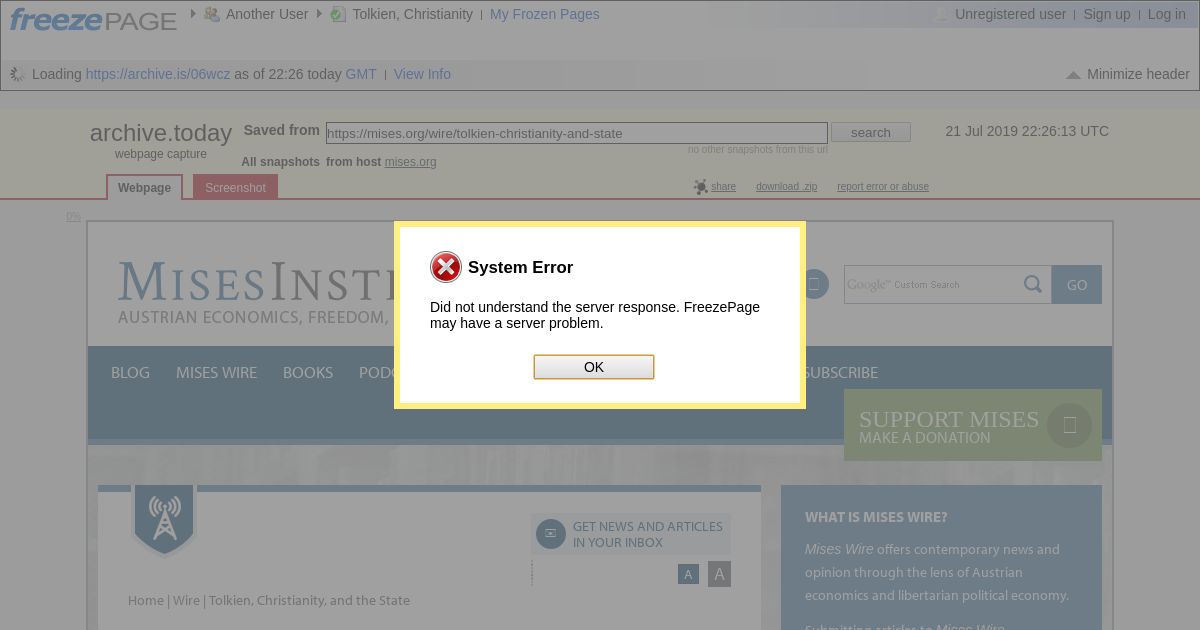
Task: Click the newsletter envelope icon
Action: tap(550, 534)
